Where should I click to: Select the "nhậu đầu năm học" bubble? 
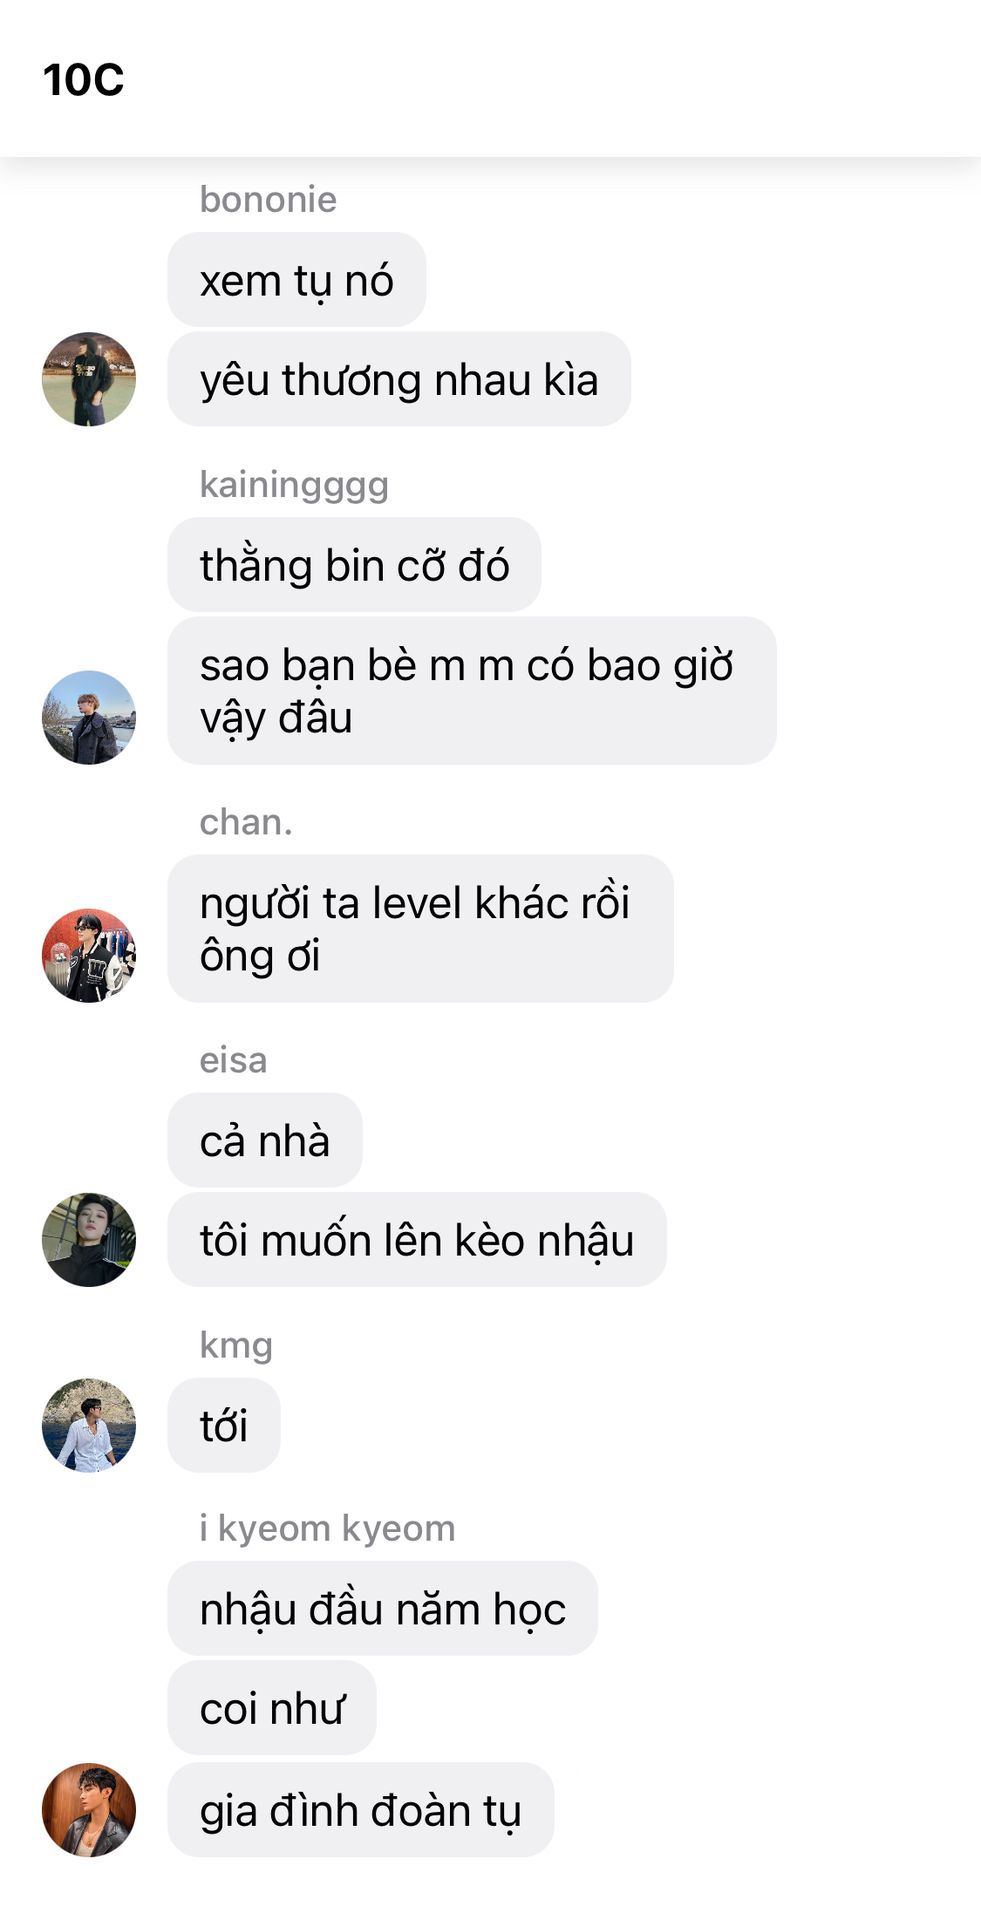(x=383, y=1608)
